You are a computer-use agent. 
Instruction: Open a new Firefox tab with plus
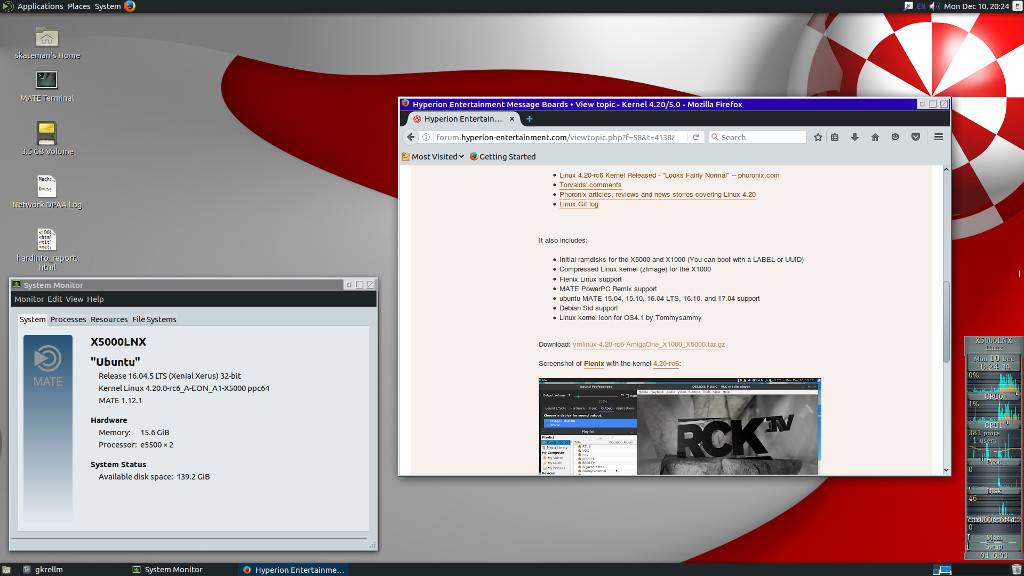(530, 119)
